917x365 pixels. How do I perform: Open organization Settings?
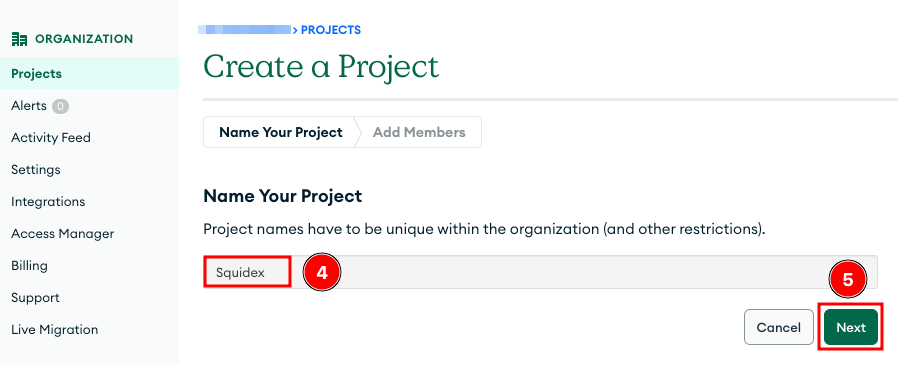coord(36,170)
